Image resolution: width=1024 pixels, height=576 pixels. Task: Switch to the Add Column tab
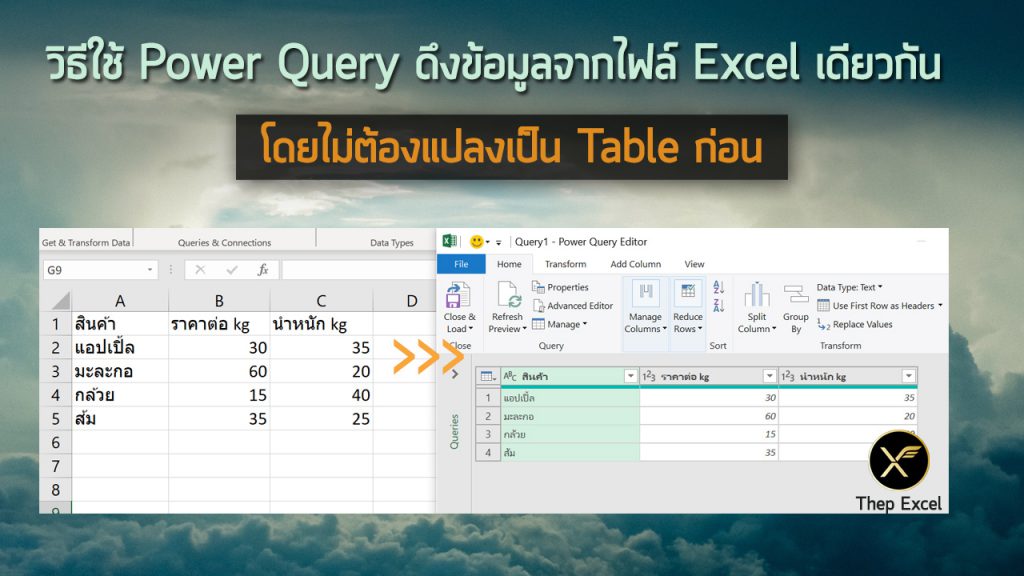(x=635, y=264)
